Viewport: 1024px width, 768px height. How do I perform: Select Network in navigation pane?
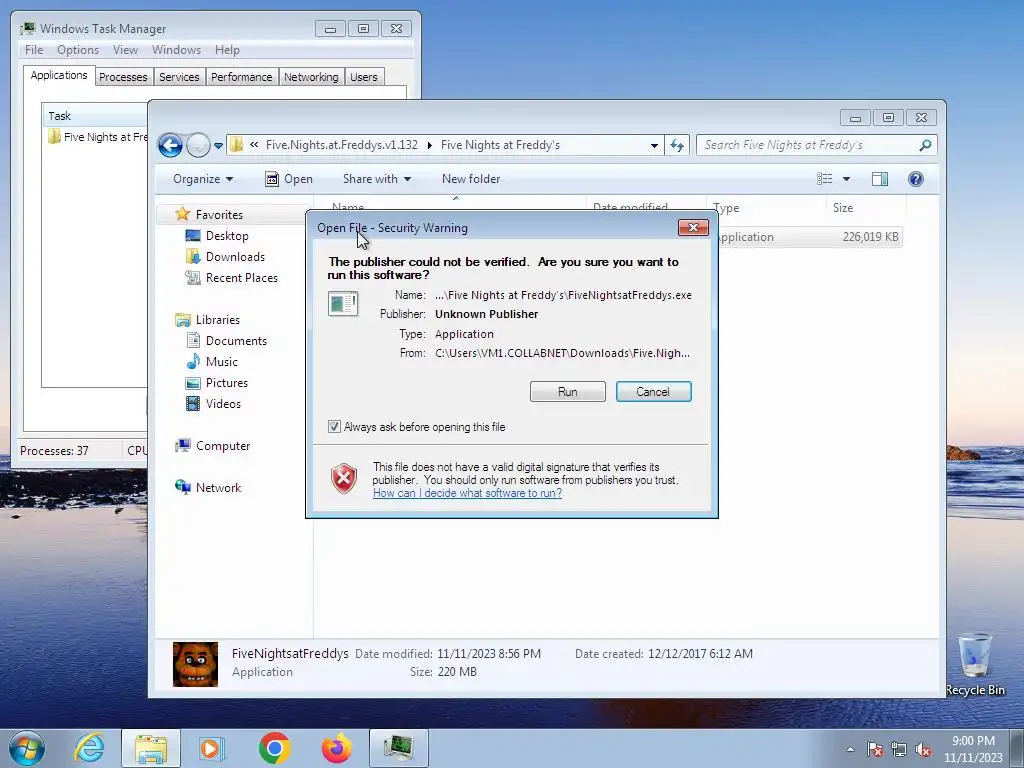click(x=218, y=488)
